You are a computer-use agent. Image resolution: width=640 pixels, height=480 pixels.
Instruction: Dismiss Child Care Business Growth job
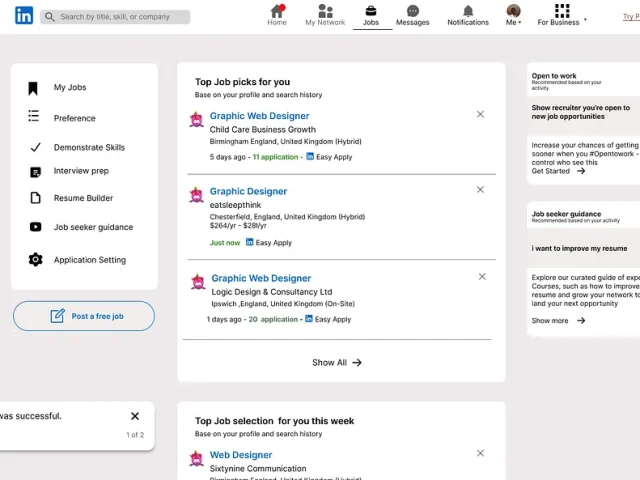(x=480, y=114)
